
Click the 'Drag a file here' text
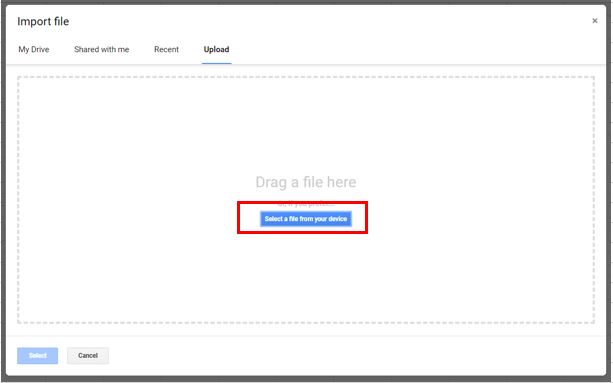pyautogui.click(x=306, y=182)
